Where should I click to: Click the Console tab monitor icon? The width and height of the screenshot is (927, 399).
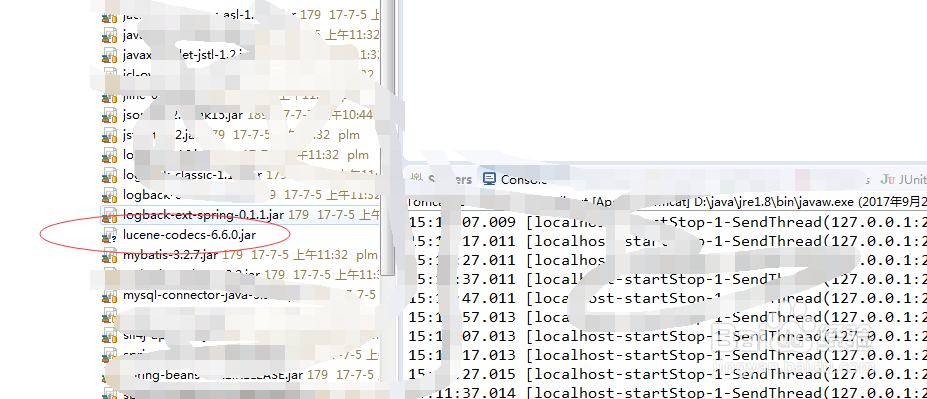(489, 179)
